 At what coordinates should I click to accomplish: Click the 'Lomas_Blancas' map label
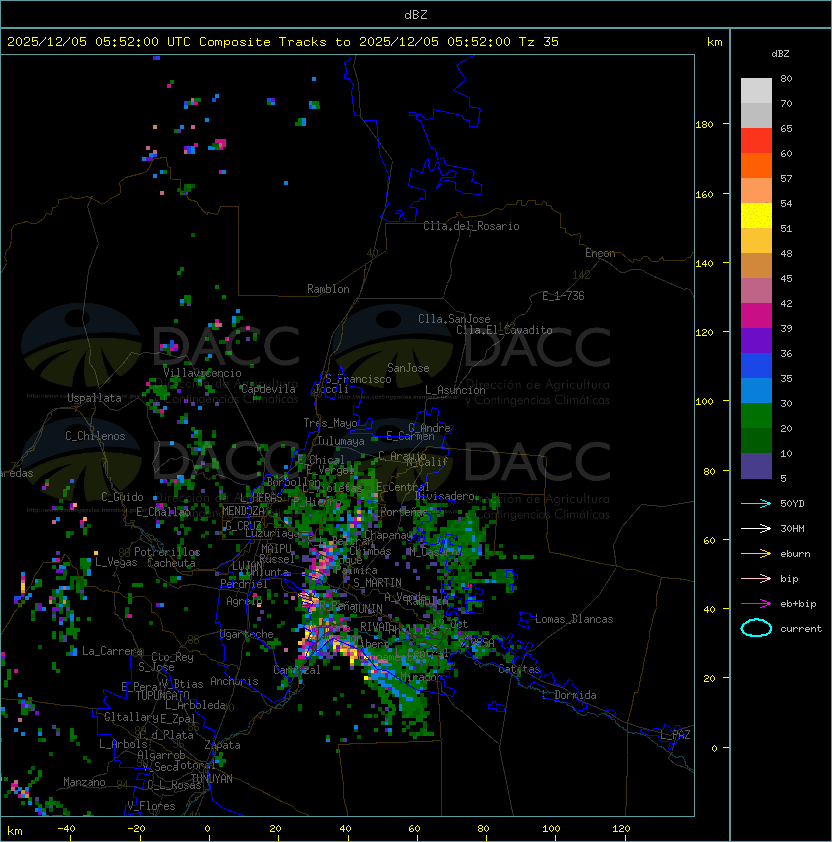click(x=574, y=619)
